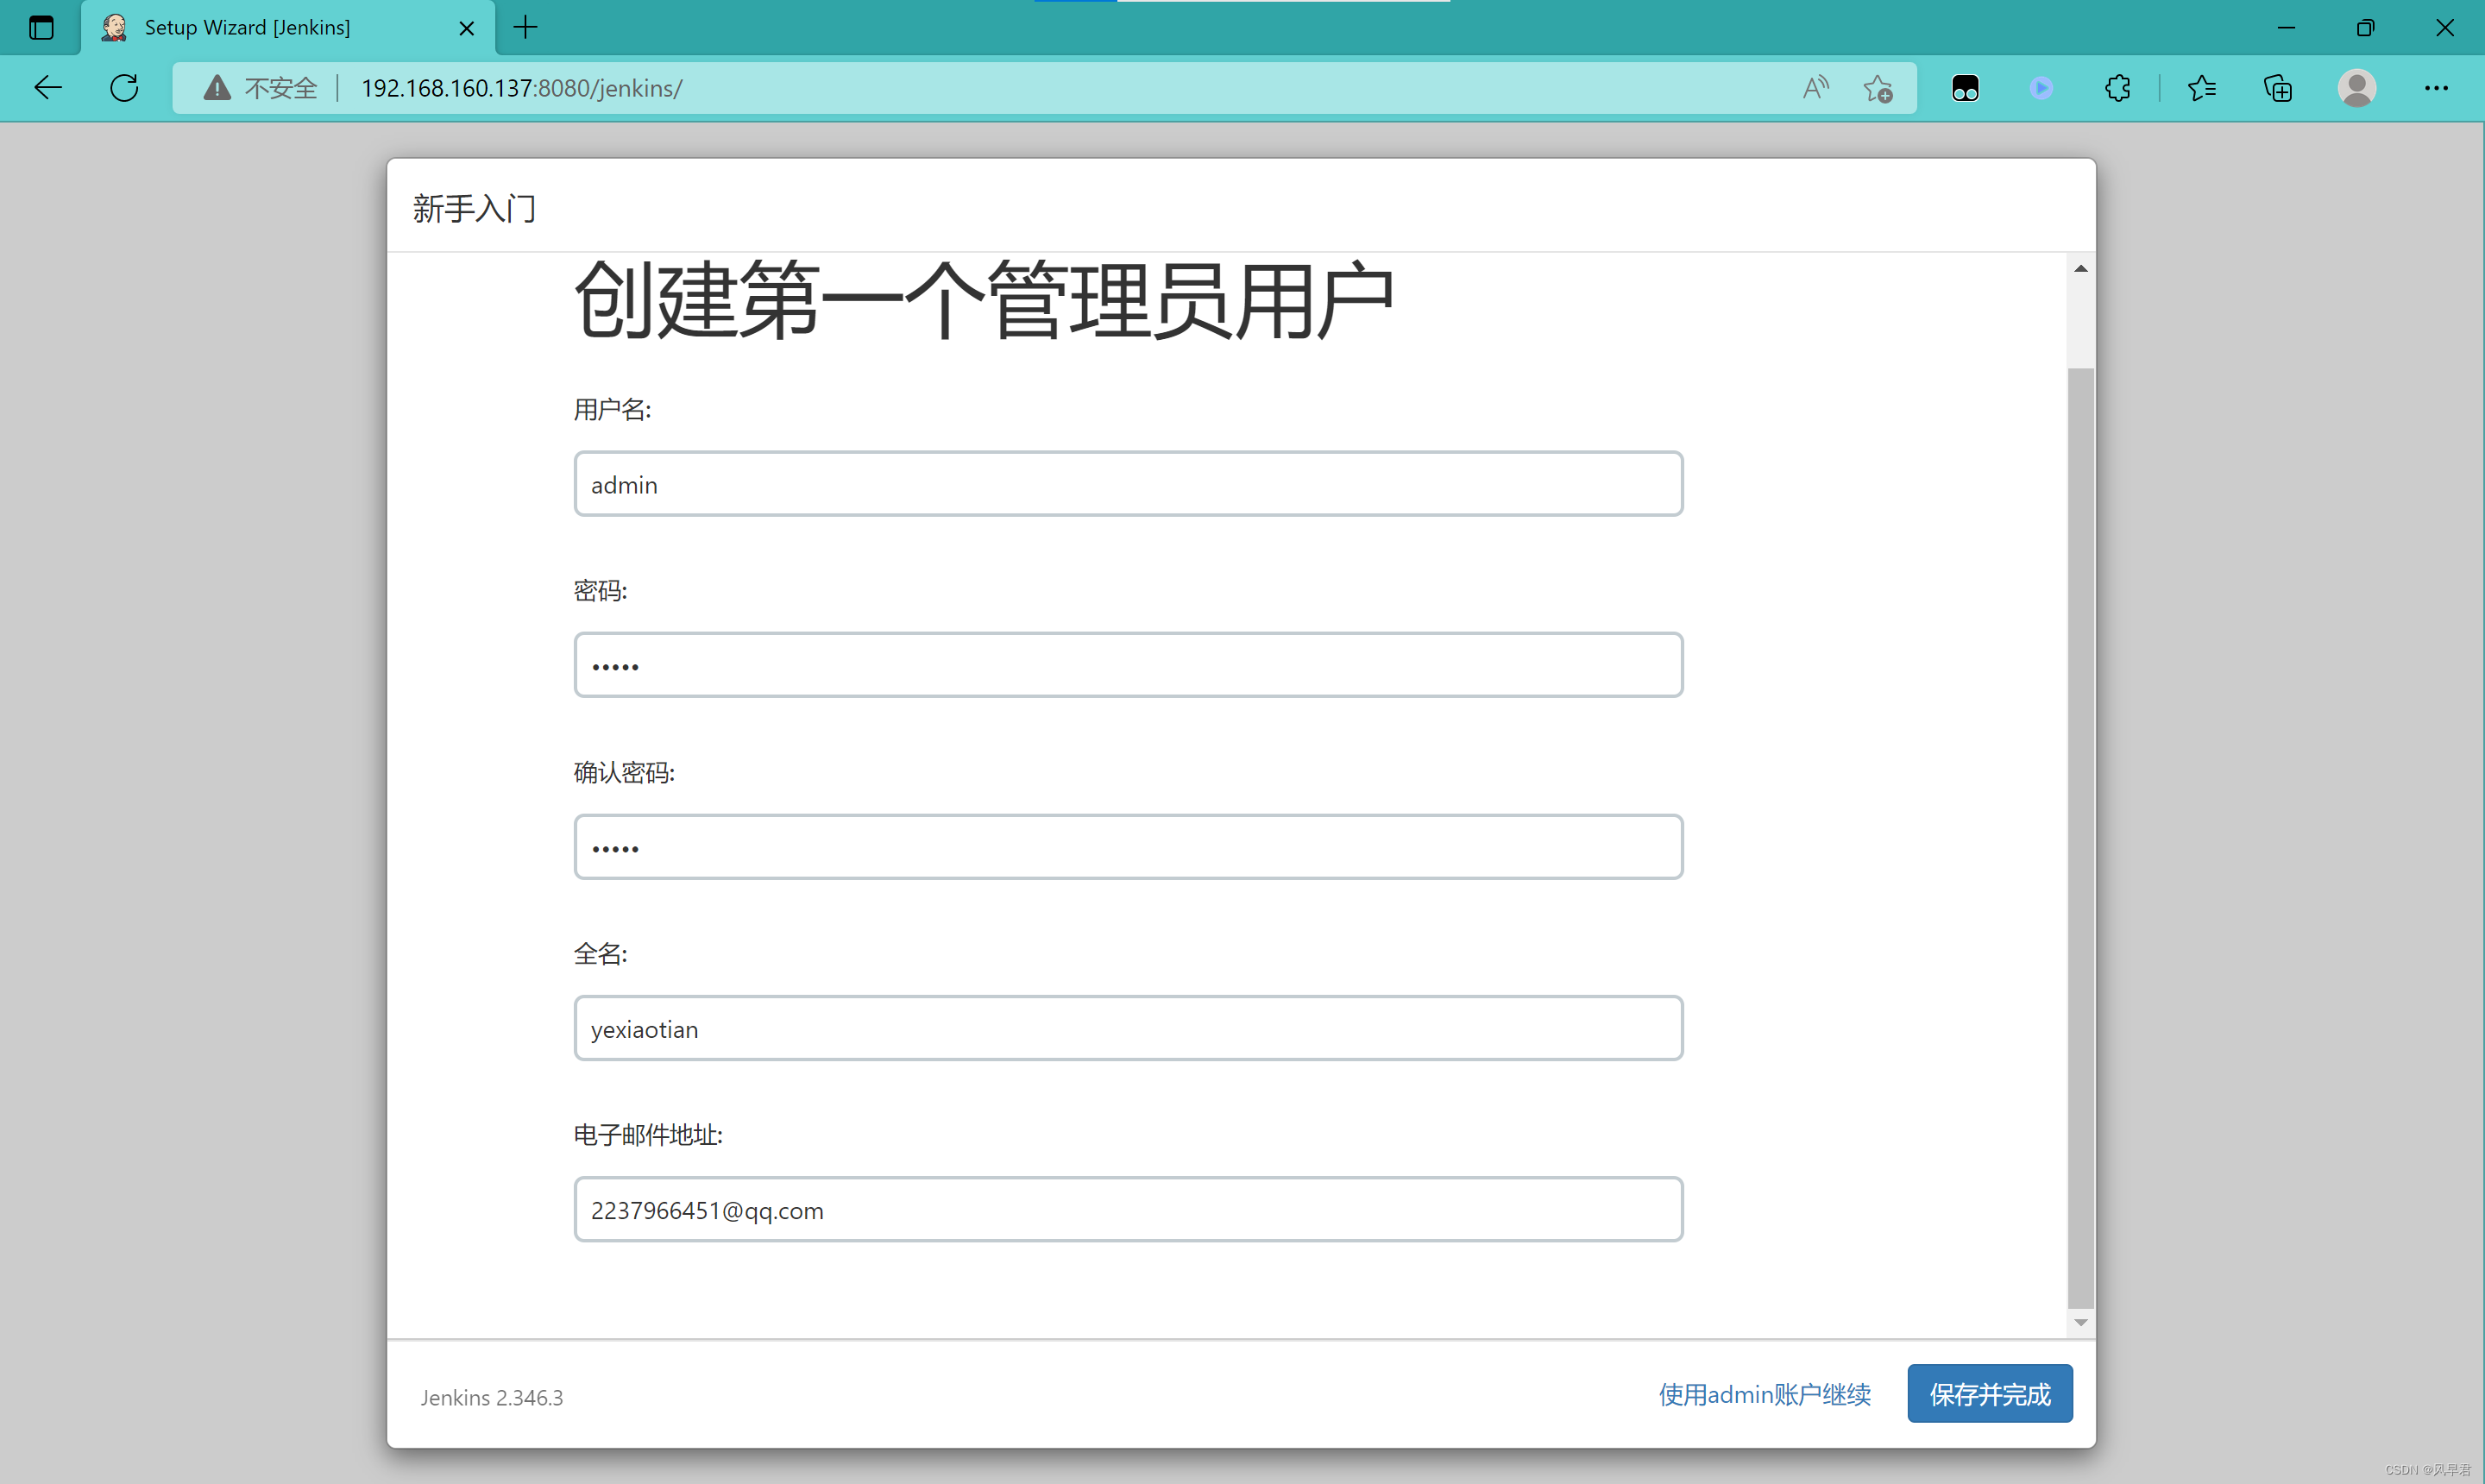Click the scrollbar up arrow
This screenshot has height=1484, width=2485.
click(2080, 268)
